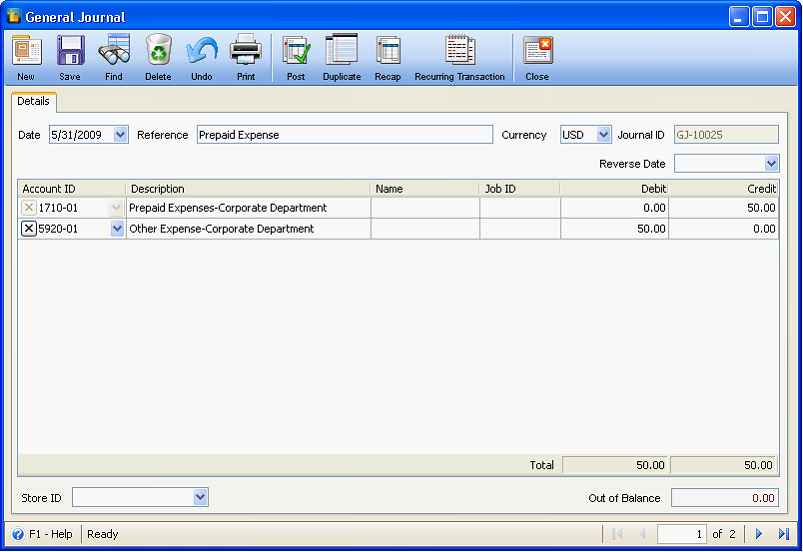Viewport: 803px width, 552px height.
Task: Click the Reference field containing Prepaid Expense
Action: (345, 135)
